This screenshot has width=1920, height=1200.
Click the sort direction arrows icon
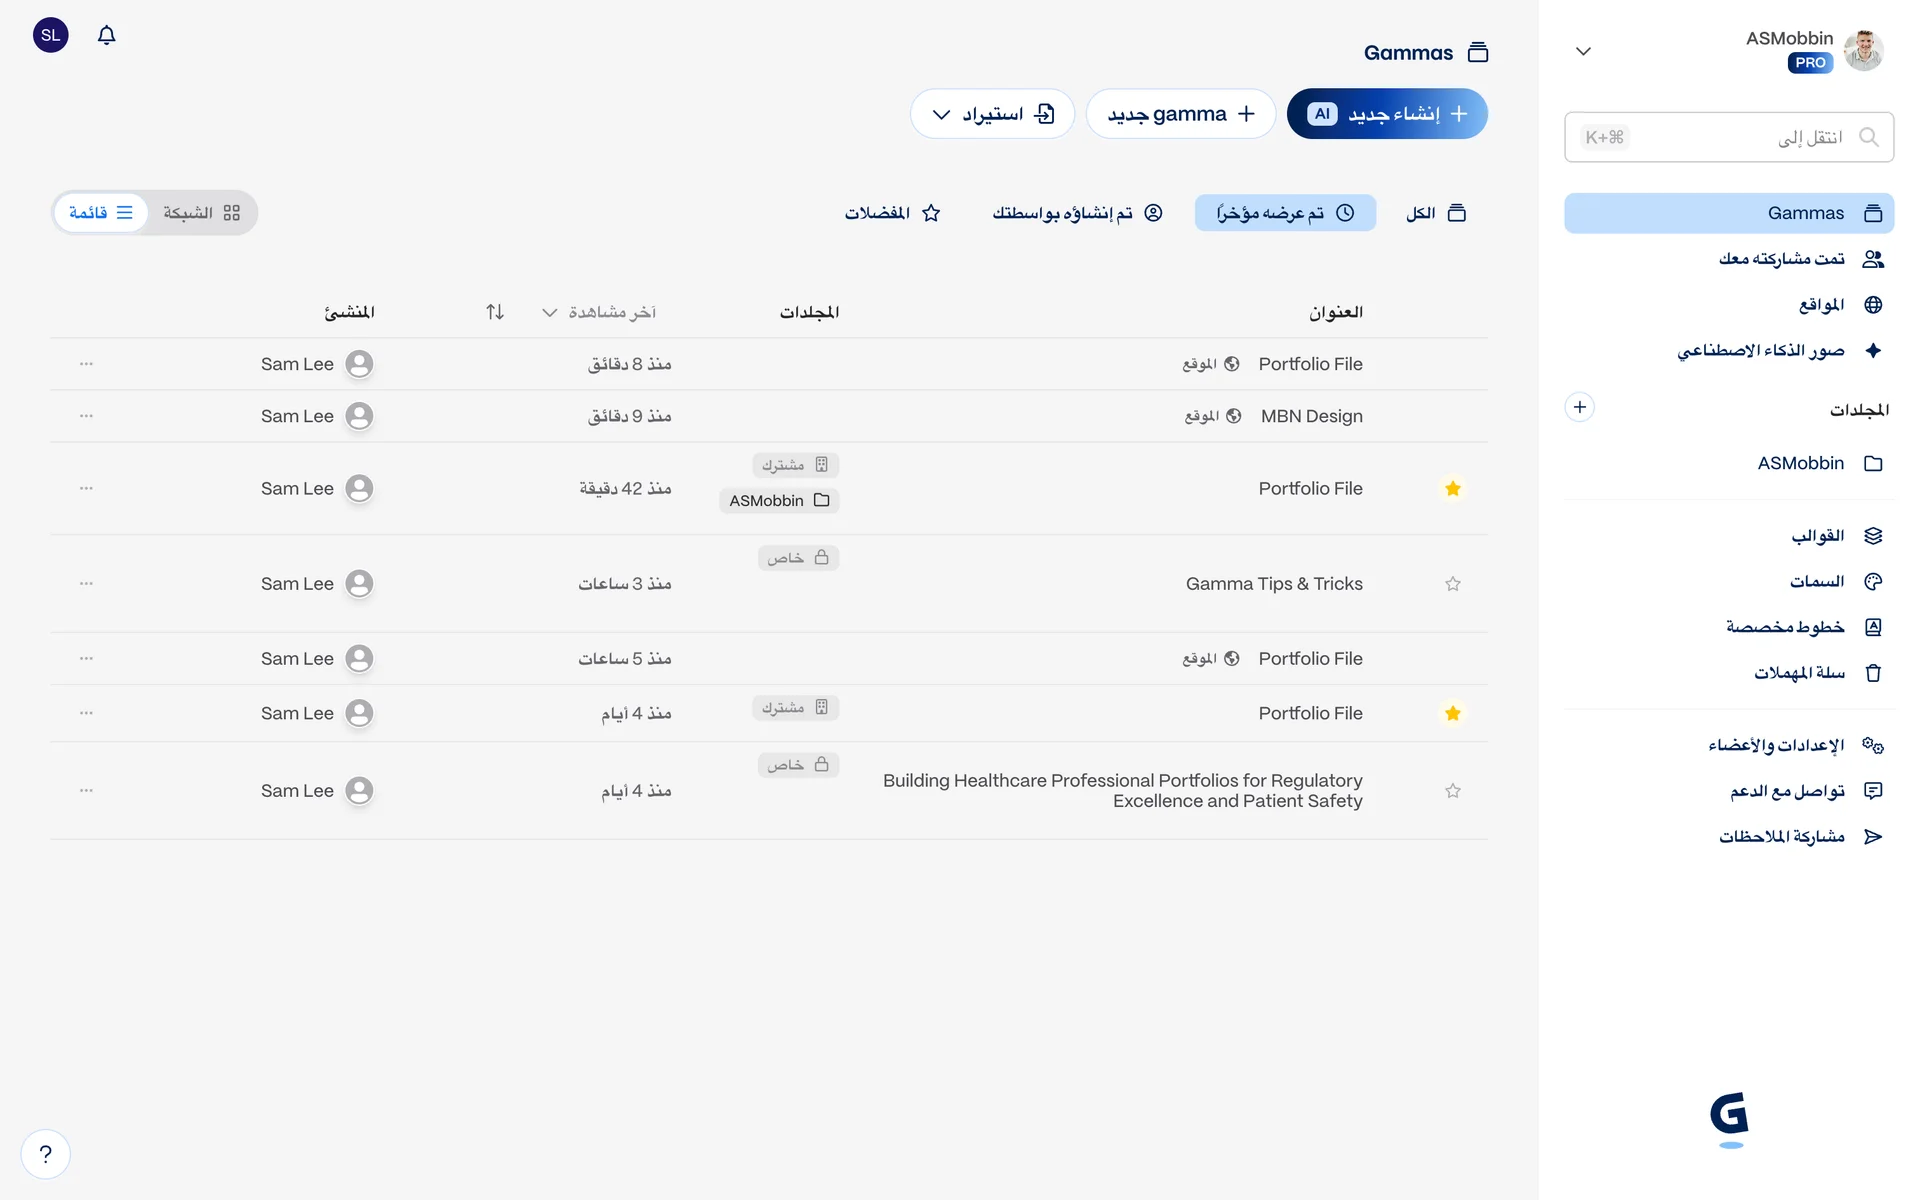(x=495, y=312)
